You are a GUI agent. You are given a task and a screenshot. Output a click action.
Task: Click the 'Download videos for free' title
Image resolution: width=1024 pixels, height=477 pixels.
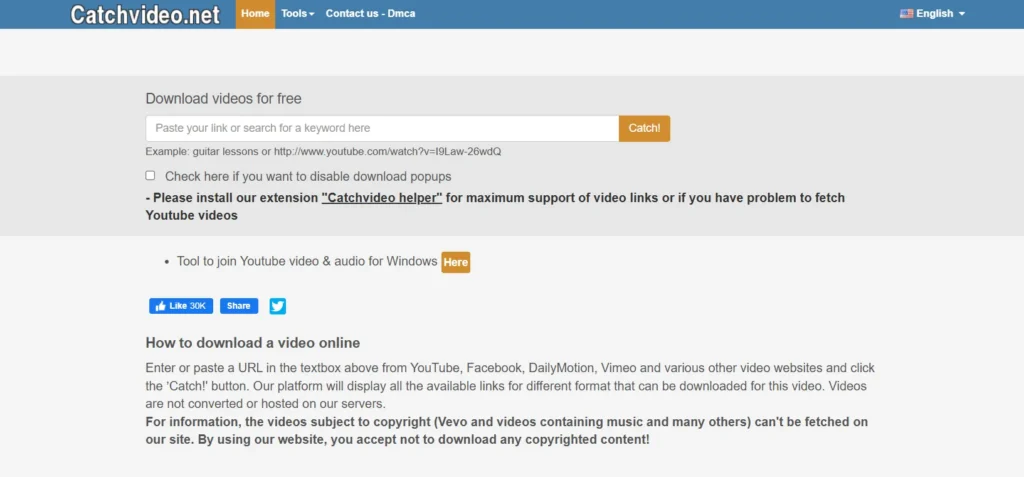(x=223, y=98)
